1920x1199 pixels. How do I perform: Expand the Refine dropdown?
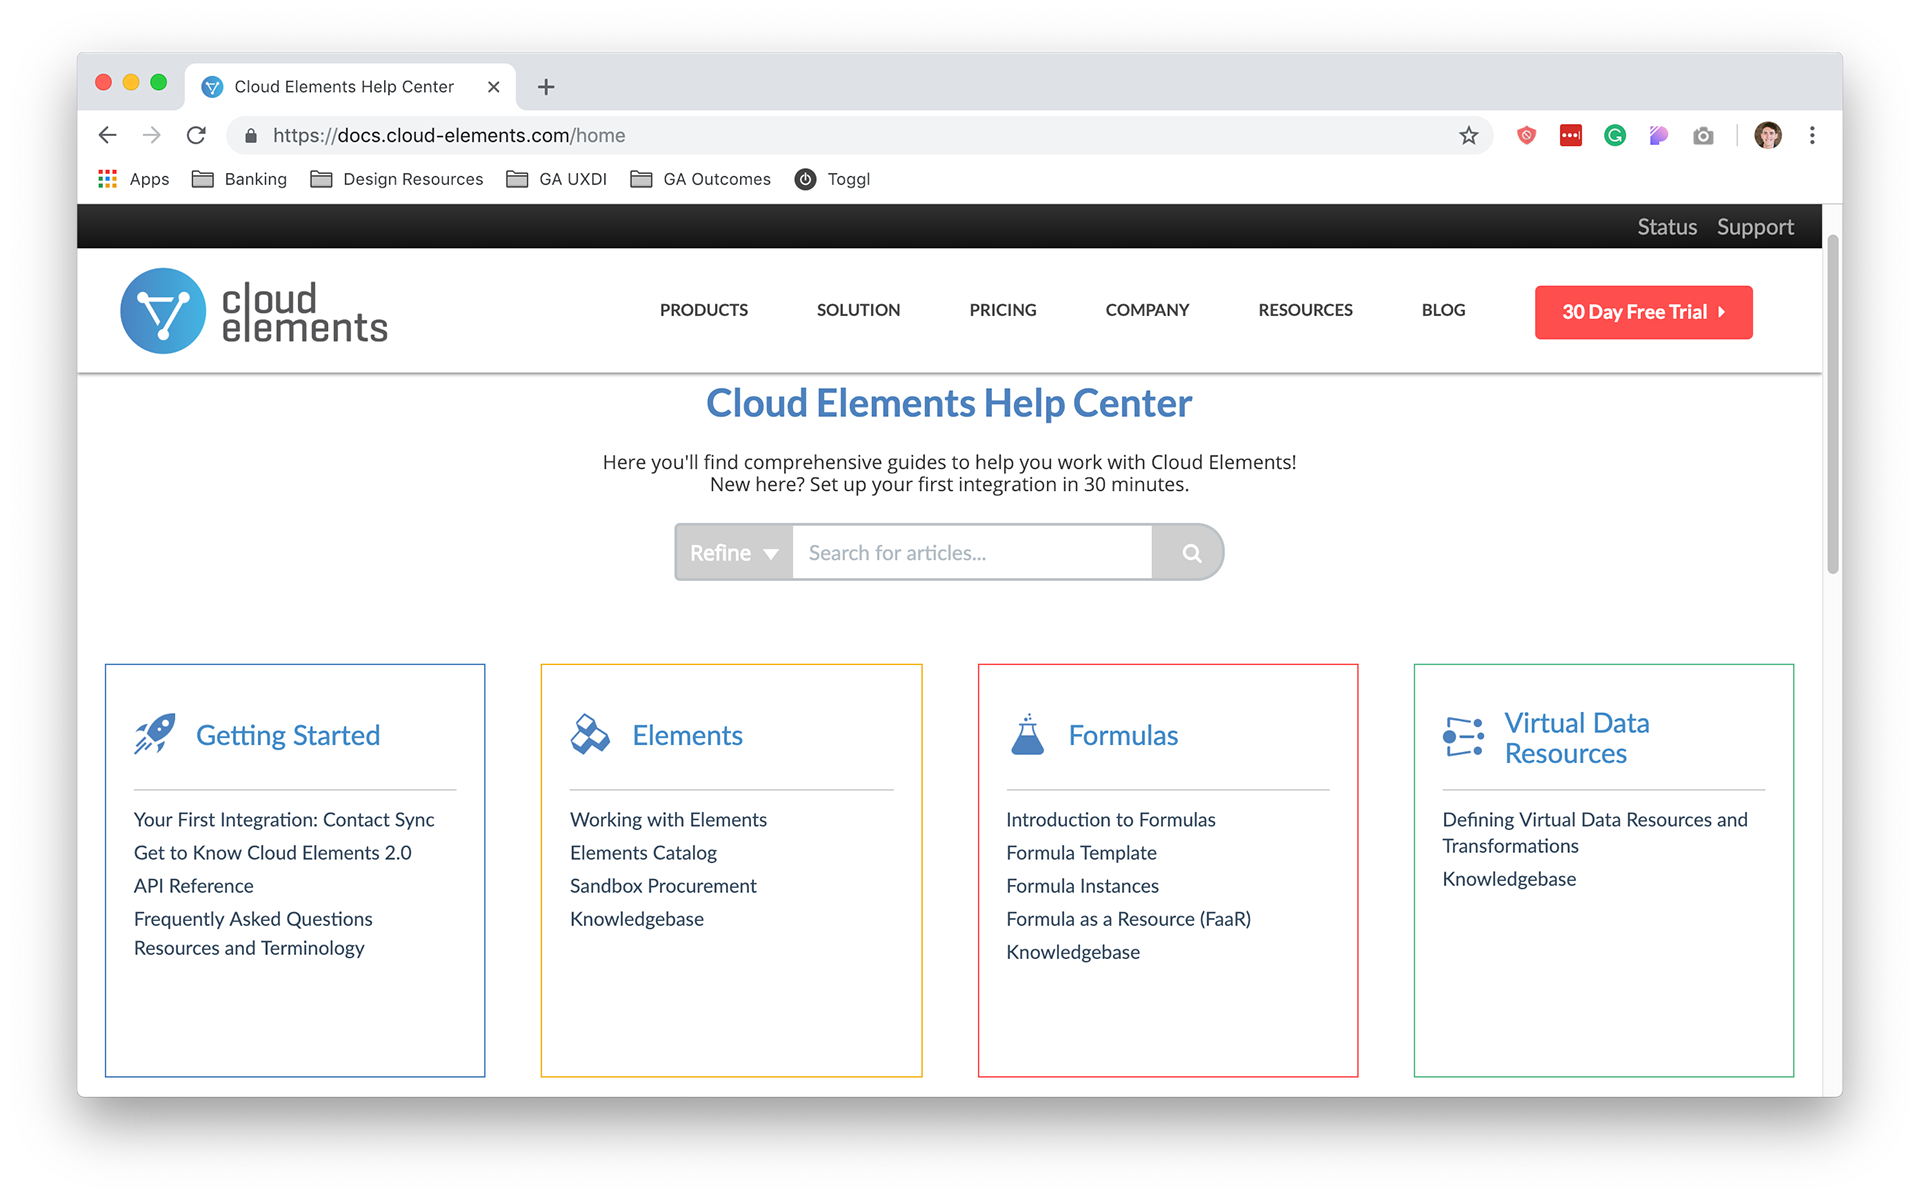[734, 553]
